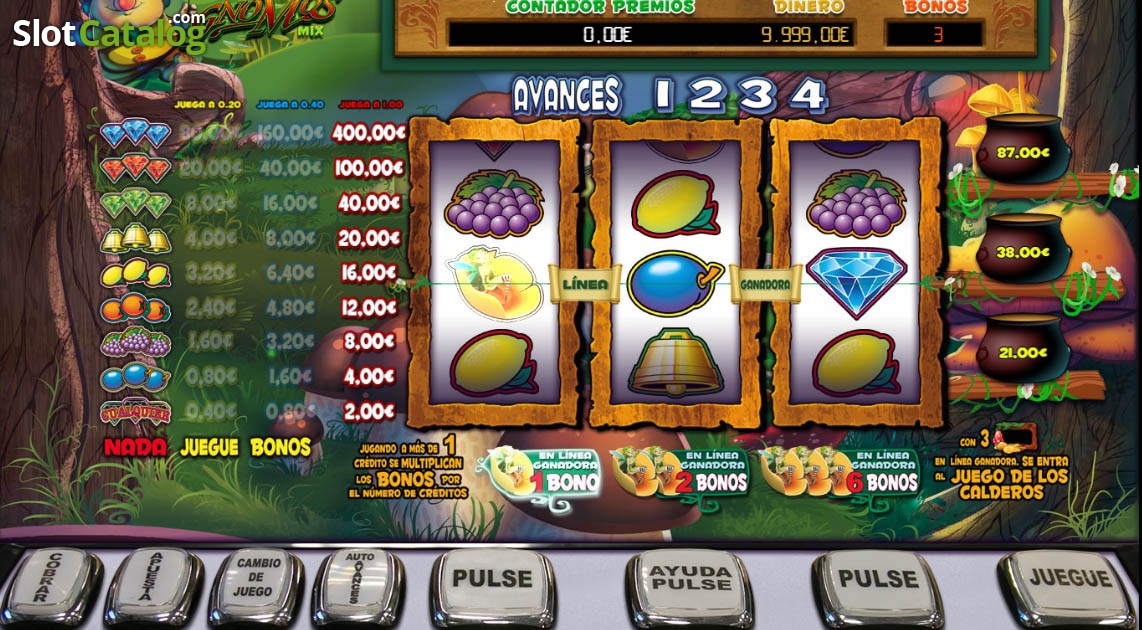Select the gnome symbol on the first reel
Screen dimensions: 1142x630
494,283
